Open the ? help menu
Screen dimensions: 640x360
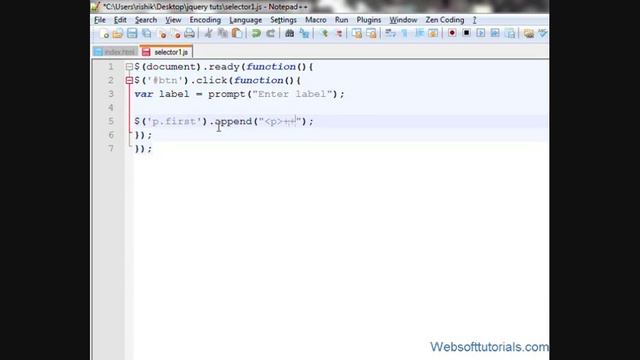tap(474, 20)
